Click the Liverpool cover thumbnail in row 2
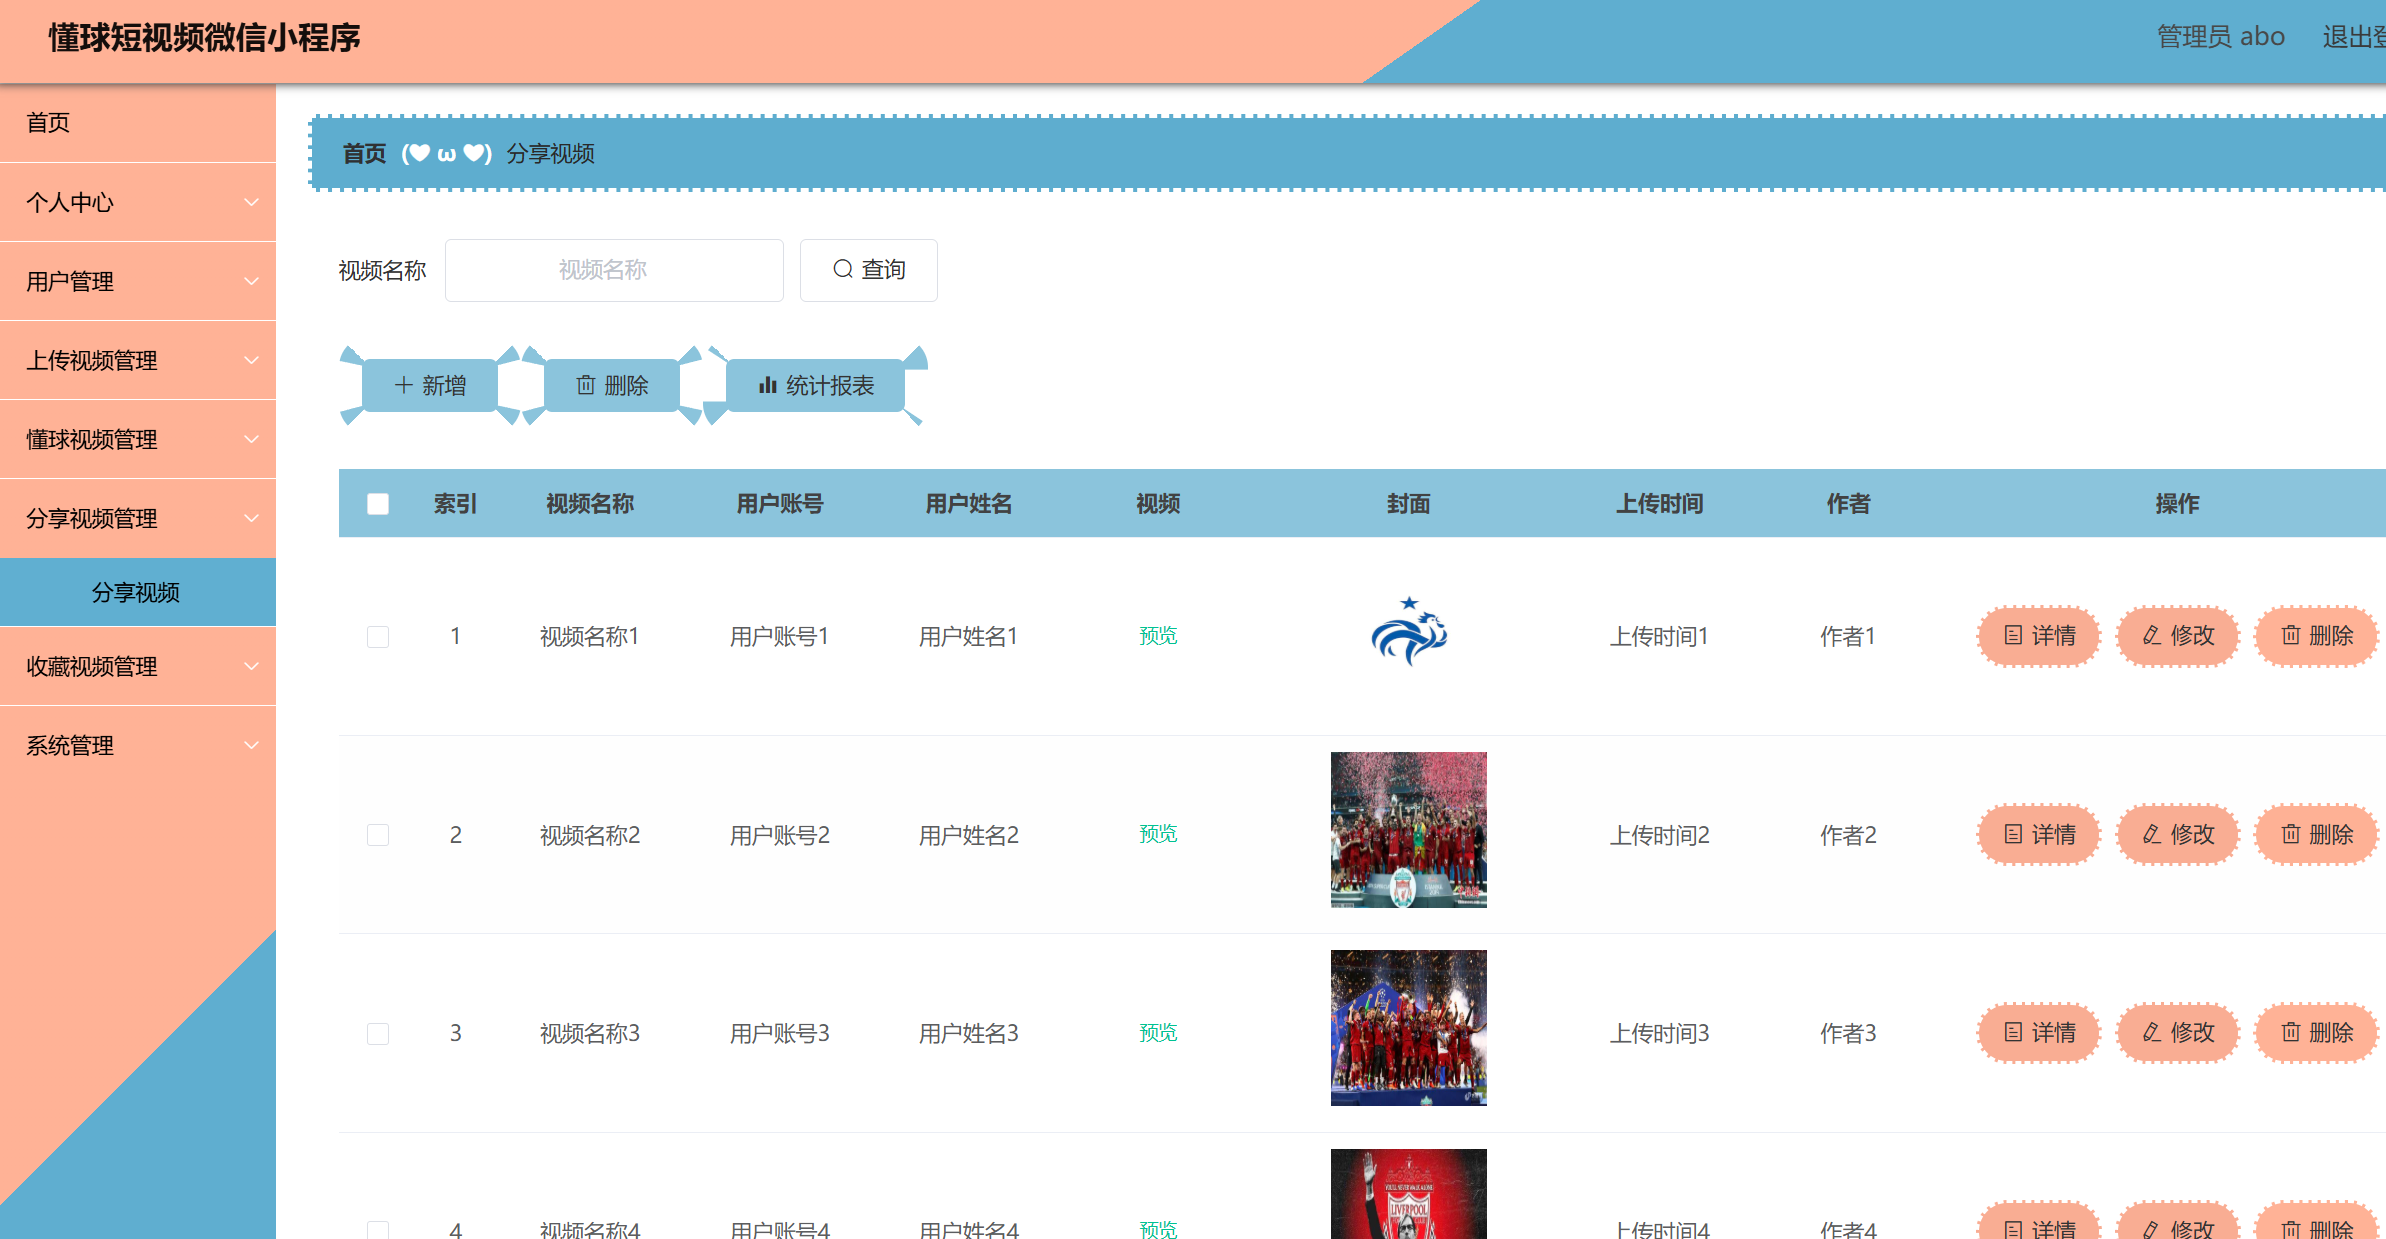The image size is (2386, 1239). (x=1408, y=830)
